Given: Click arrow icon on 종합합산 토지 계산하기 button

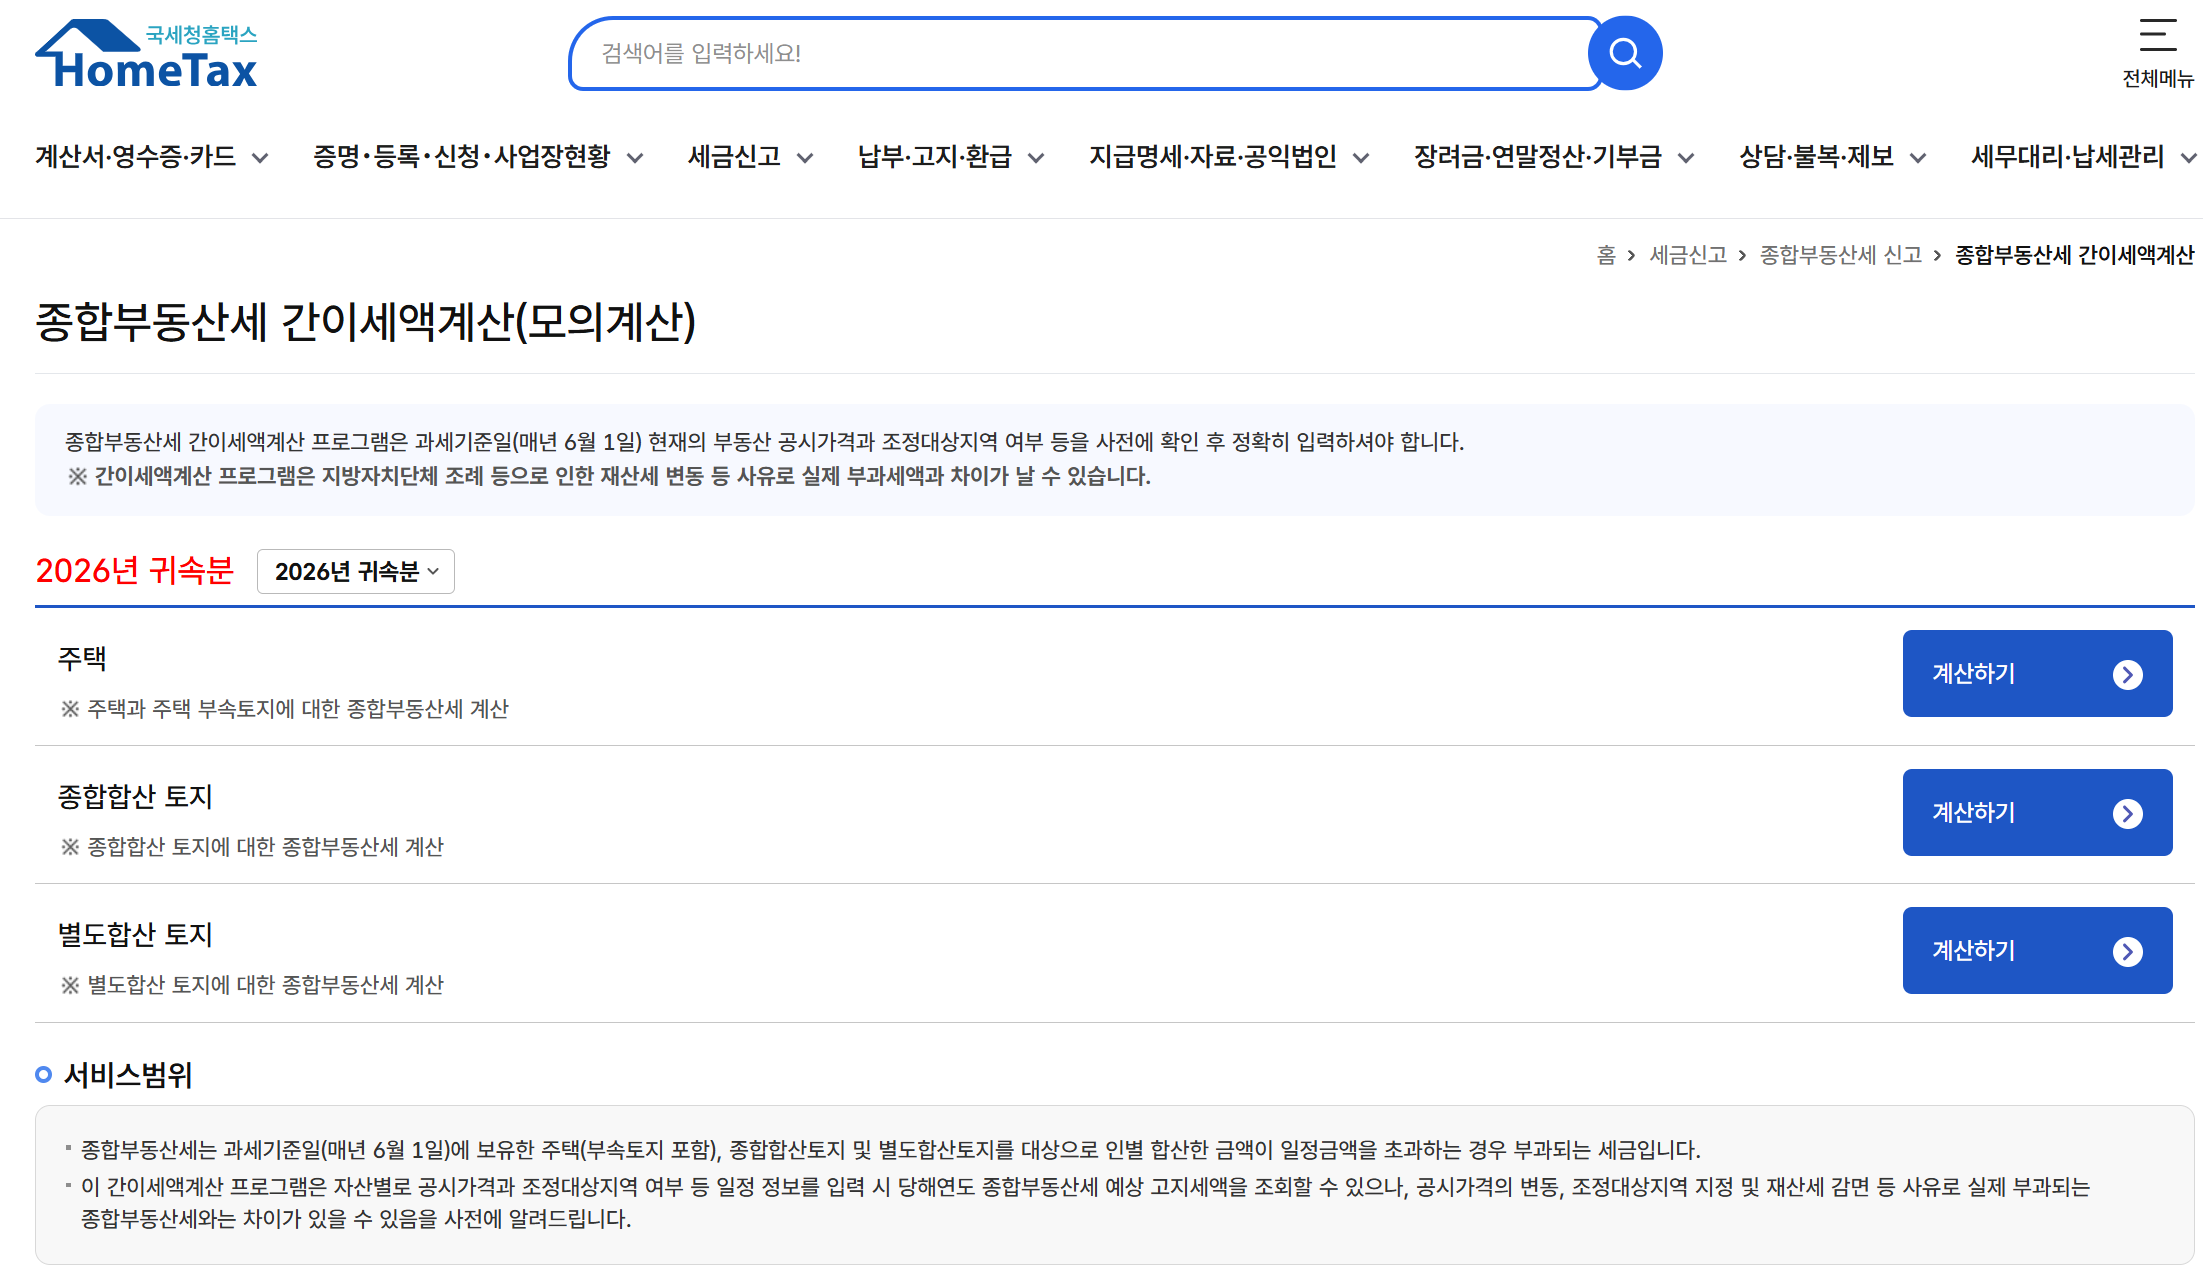Looking at the screenshot, I should point(2128,813).
